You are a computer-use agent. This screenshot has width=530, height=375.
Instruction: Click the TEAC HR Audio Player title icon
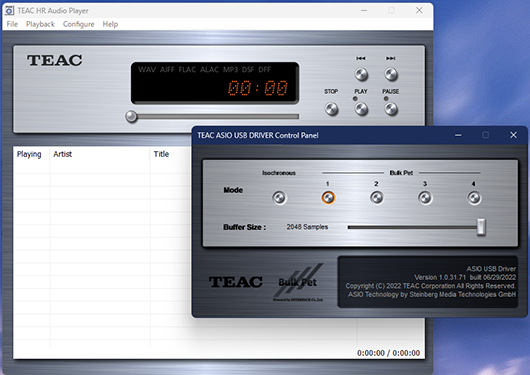tap(9, 10)
